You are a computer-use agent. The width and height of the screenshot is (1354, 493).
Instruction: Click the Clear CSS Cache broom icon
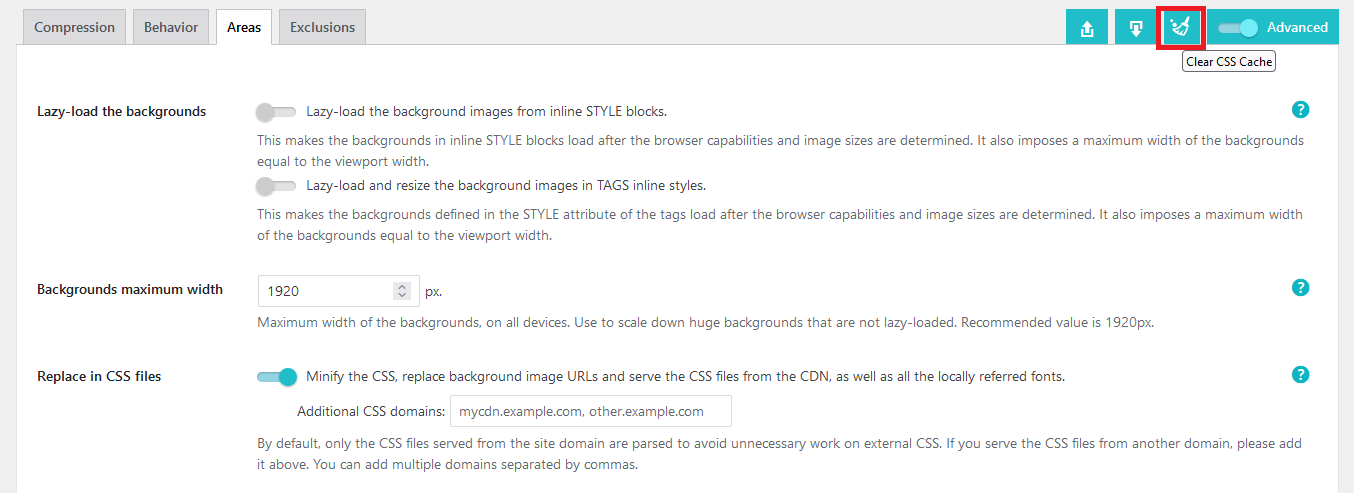1180,28
